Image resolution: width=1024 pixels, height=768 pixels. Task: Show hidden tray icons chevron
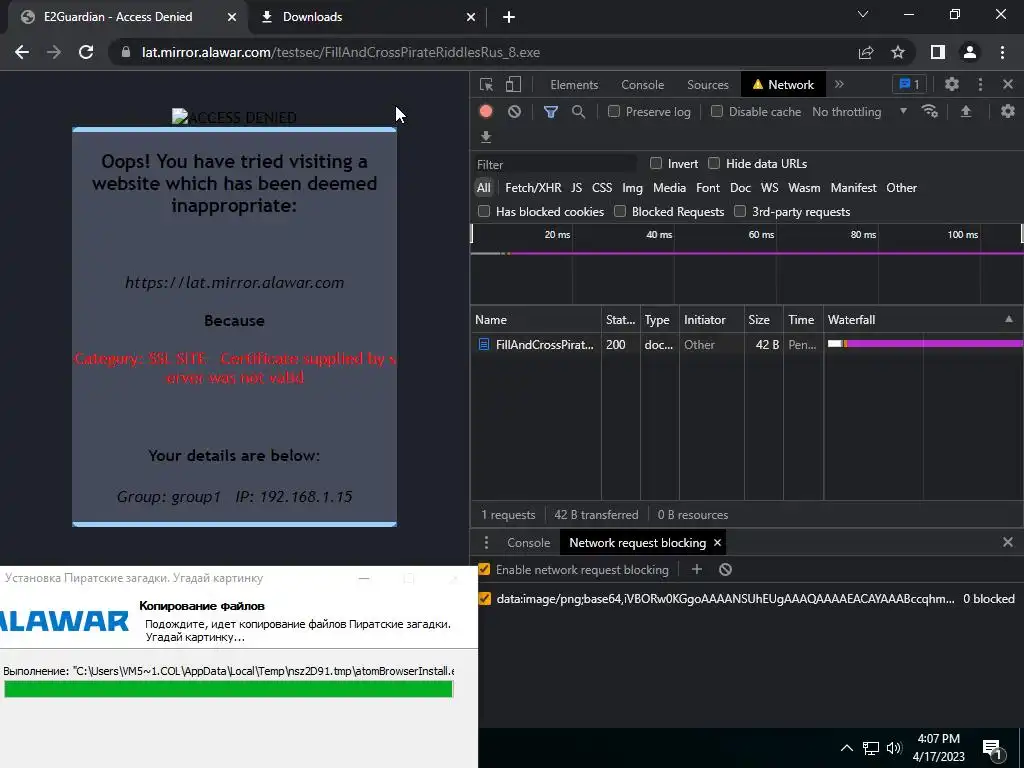[846, 748]
